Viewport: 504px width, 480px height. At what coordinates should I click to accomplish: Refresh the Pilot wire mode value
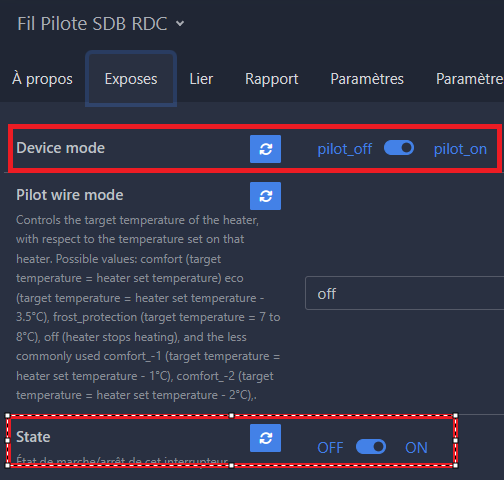[265, 196]
